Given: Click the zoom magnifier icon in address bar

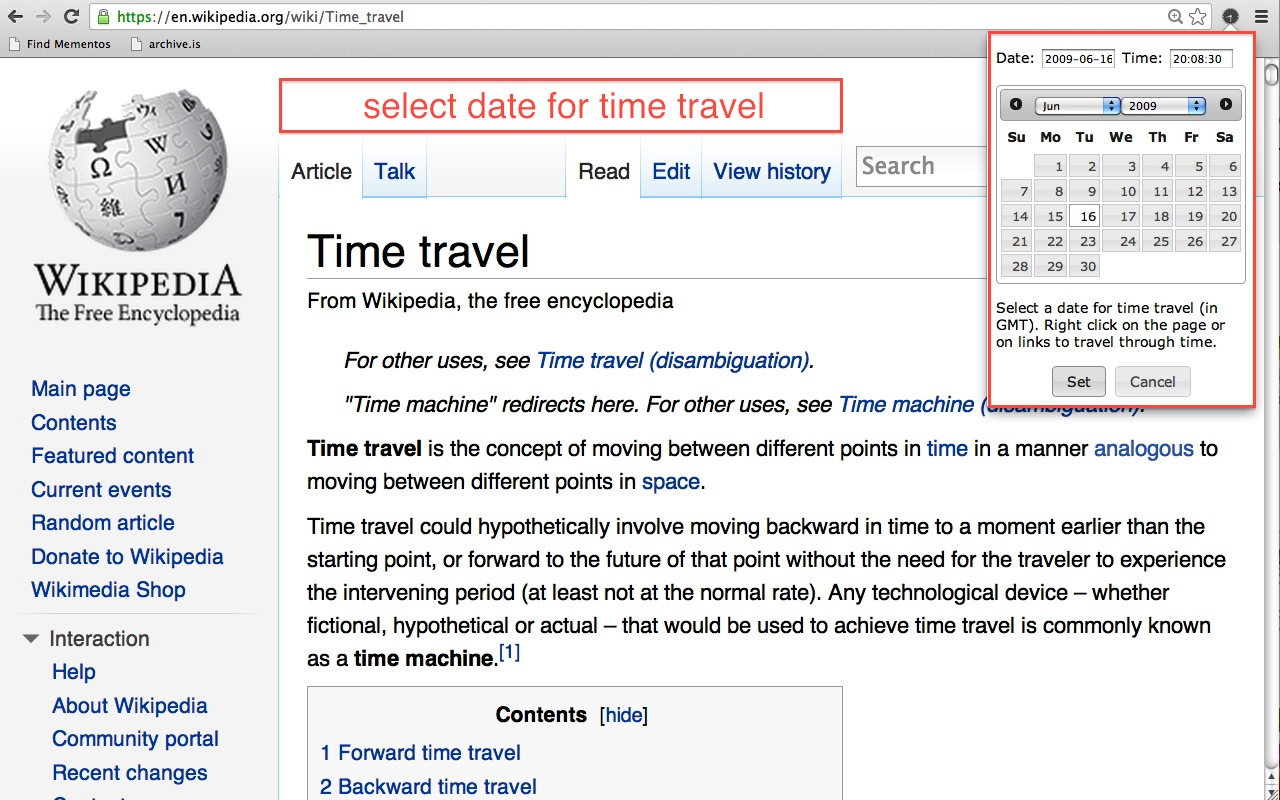Looking at the screenshot, I should (1176, 16).
